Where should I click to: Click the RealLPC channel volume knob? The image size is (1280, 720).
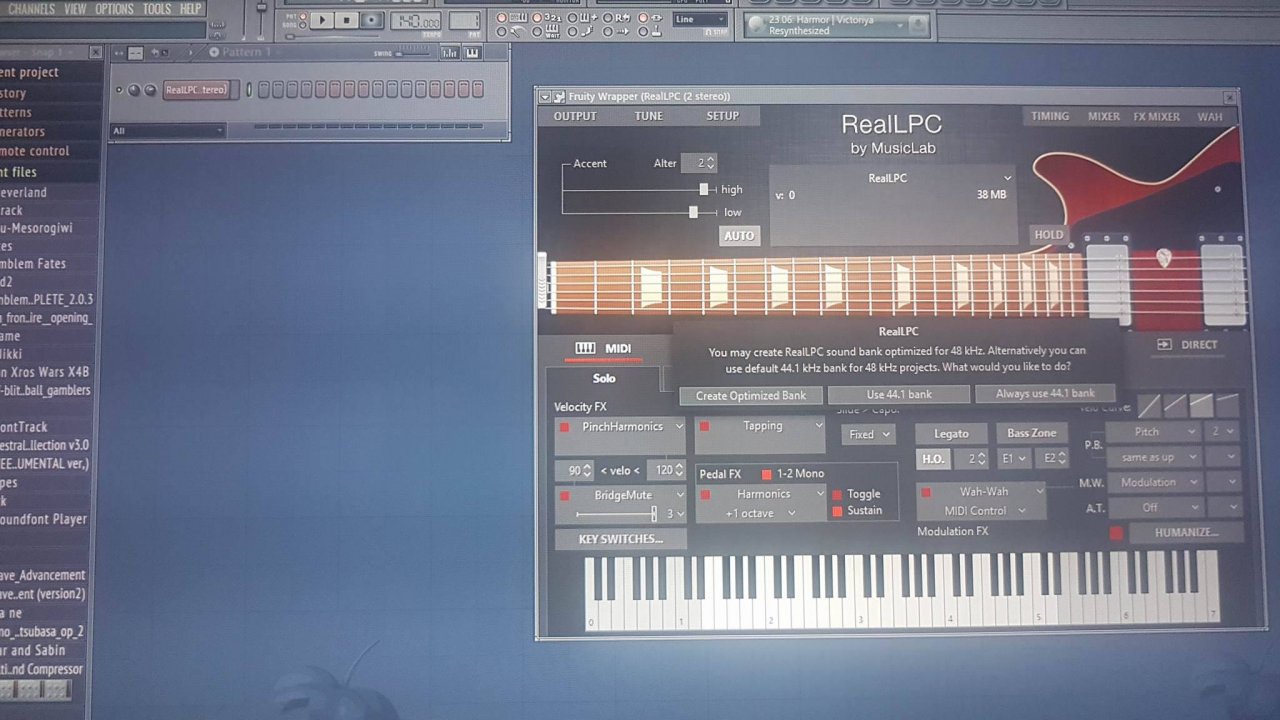(x=150, y=90)
